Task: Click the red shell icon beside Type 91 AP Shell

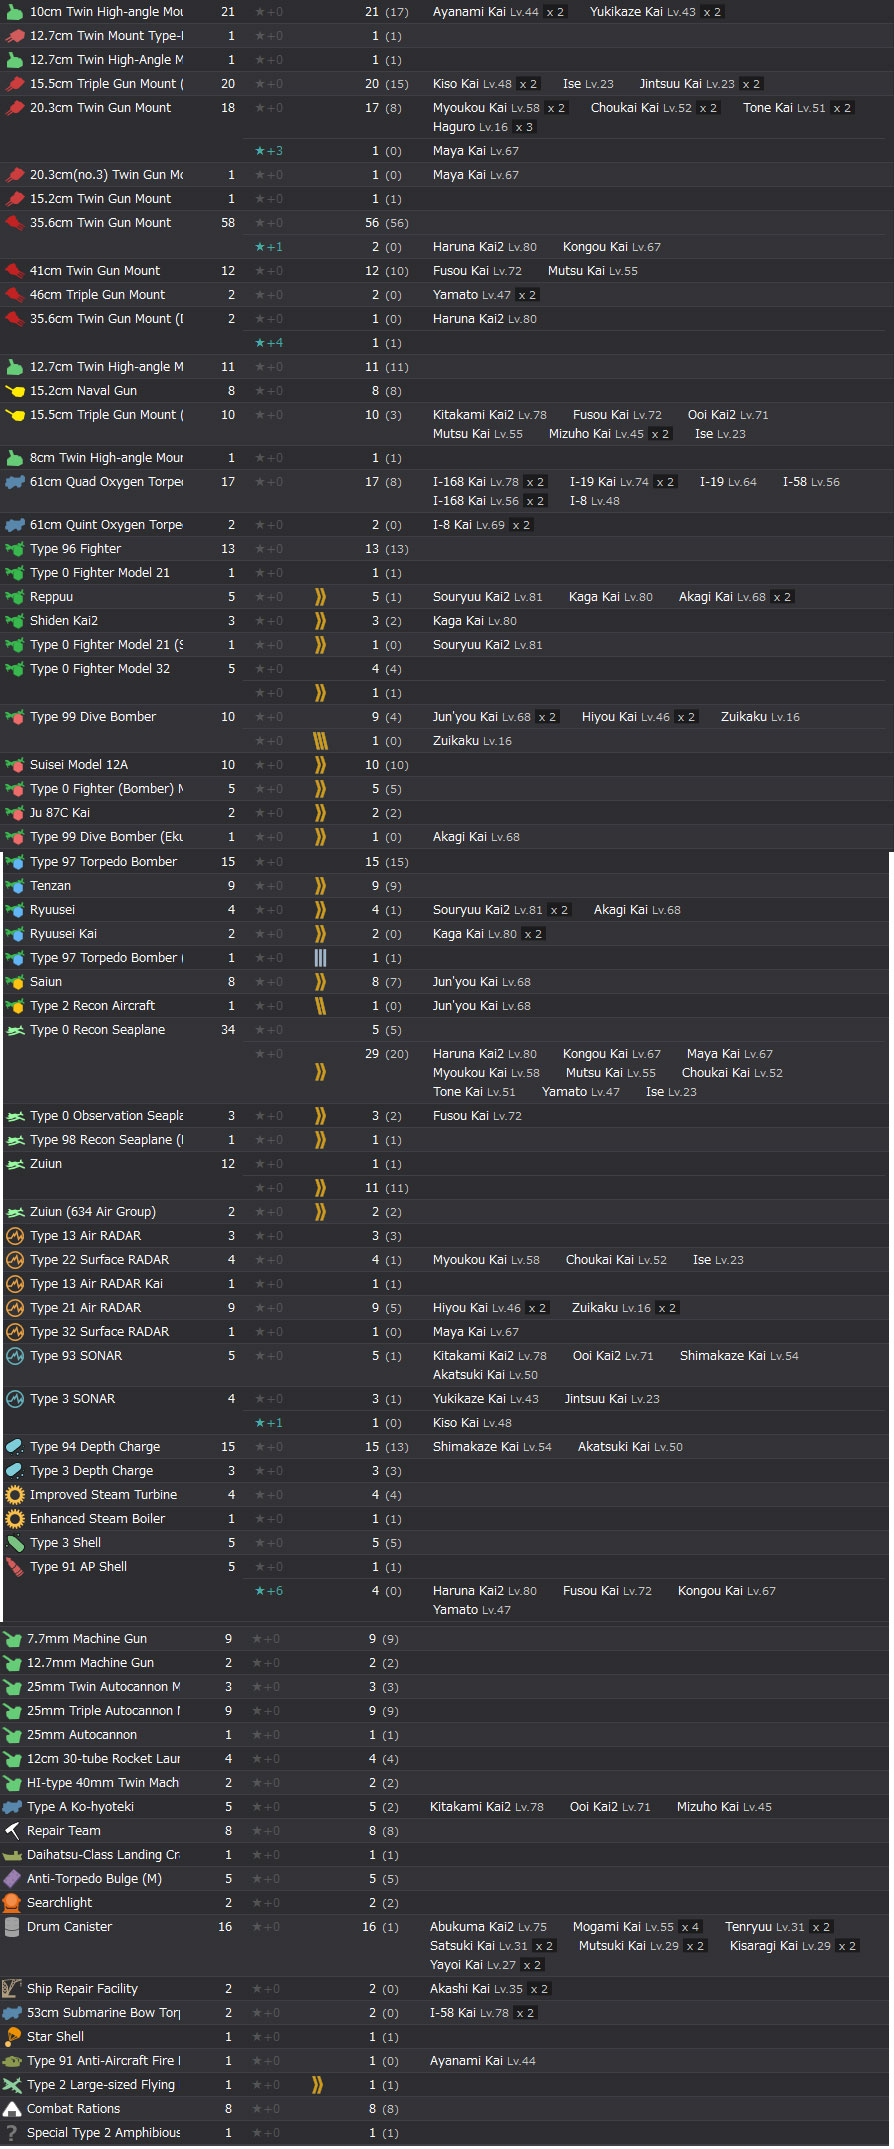Action: tap(15, 1567)
